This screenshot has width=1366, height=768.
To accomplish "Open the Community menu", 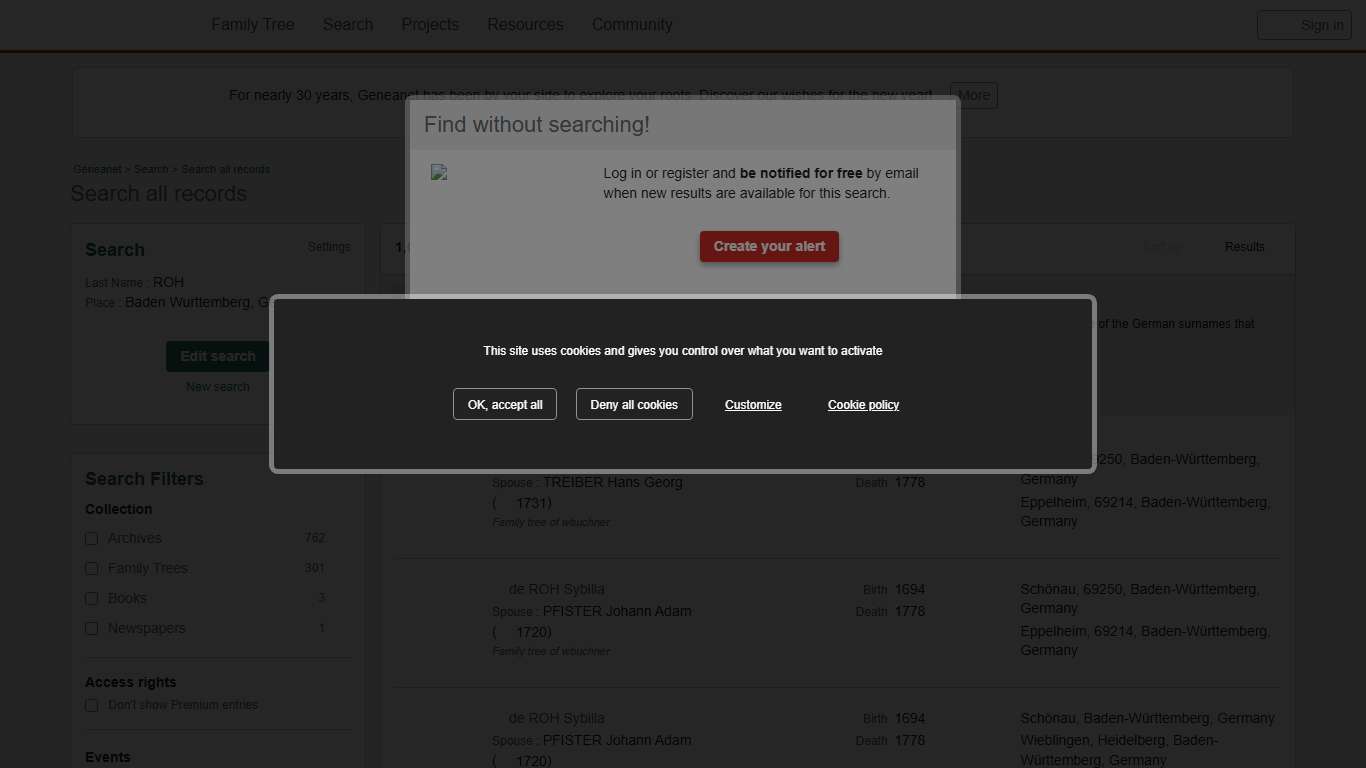I will click(x=632, y=25).
